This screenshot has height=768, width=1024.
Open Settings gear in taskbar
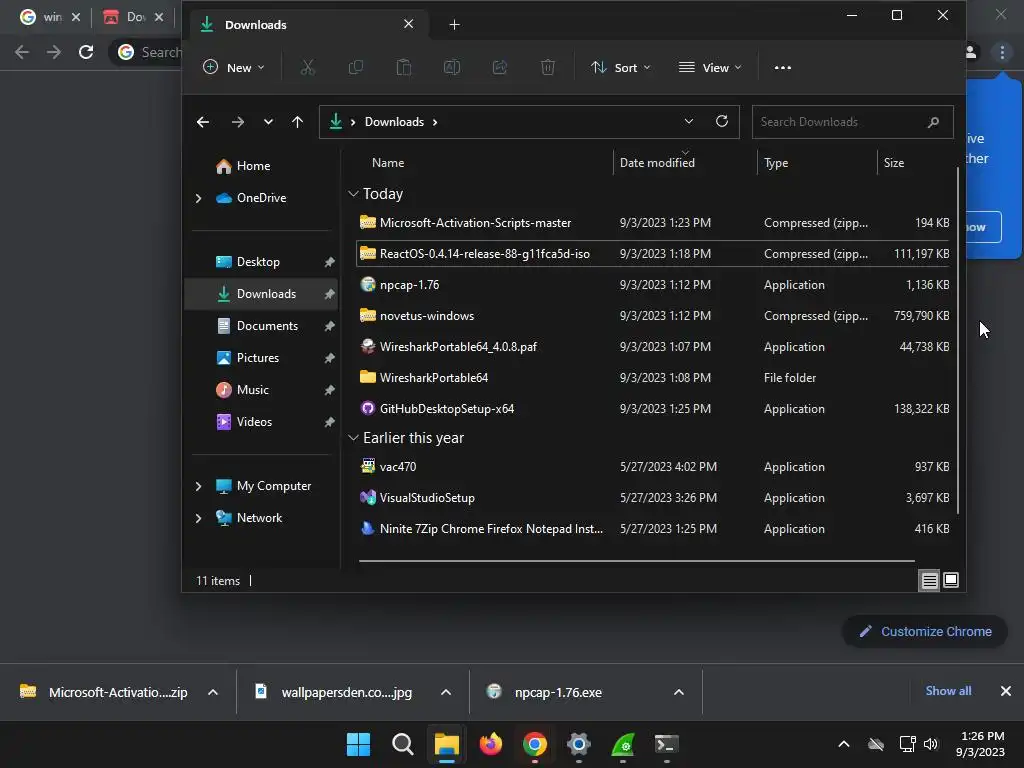click(x=579, y=744)
